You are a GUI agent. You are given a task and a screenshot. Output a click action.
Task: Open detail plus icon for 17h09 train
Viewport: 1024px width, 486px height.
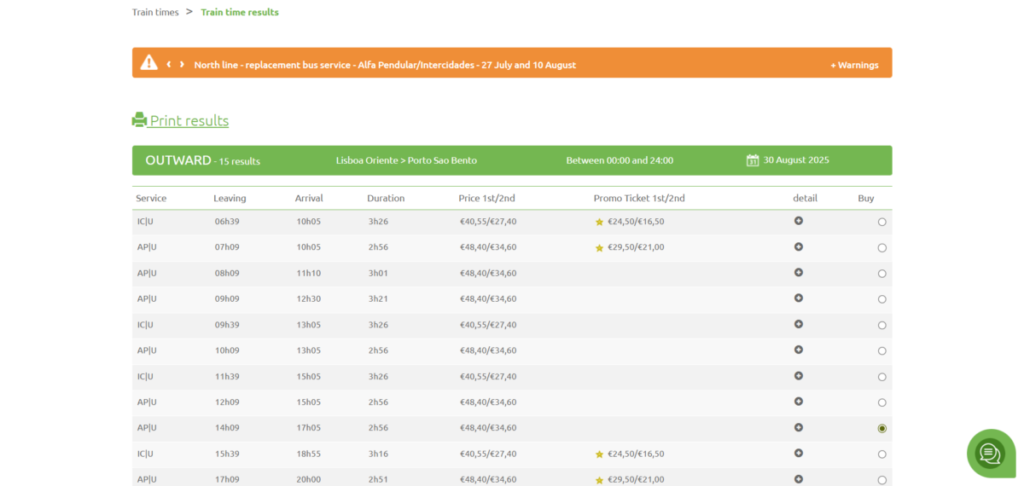click(798, 479)
